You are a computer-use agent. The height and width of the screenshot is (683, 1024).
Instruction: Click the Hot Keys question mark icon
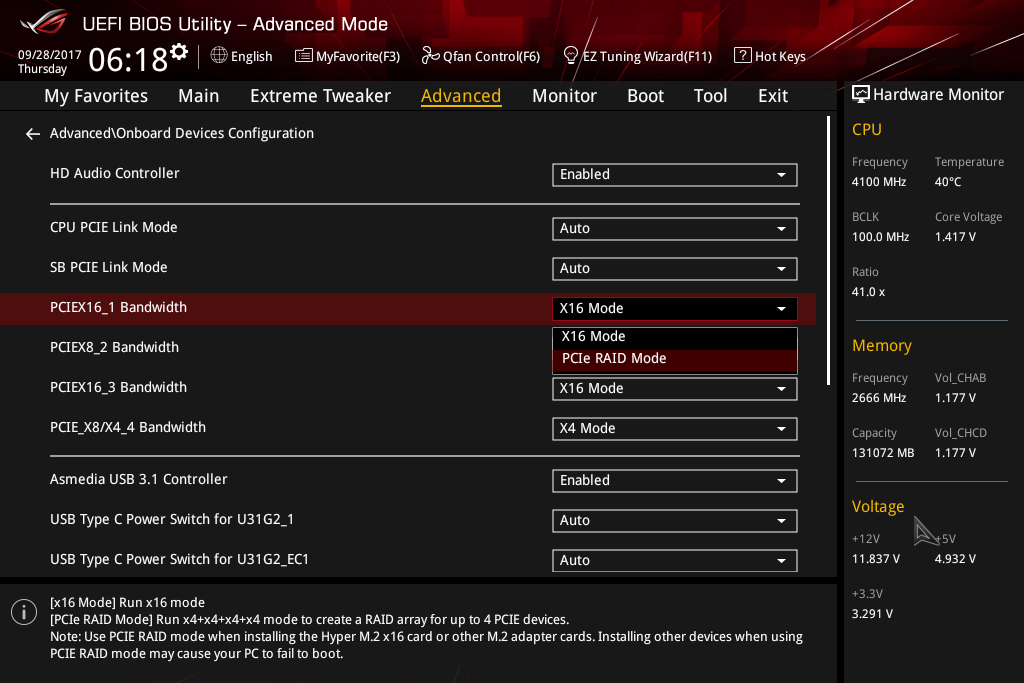pyautogui.click(x=743, y=56)
